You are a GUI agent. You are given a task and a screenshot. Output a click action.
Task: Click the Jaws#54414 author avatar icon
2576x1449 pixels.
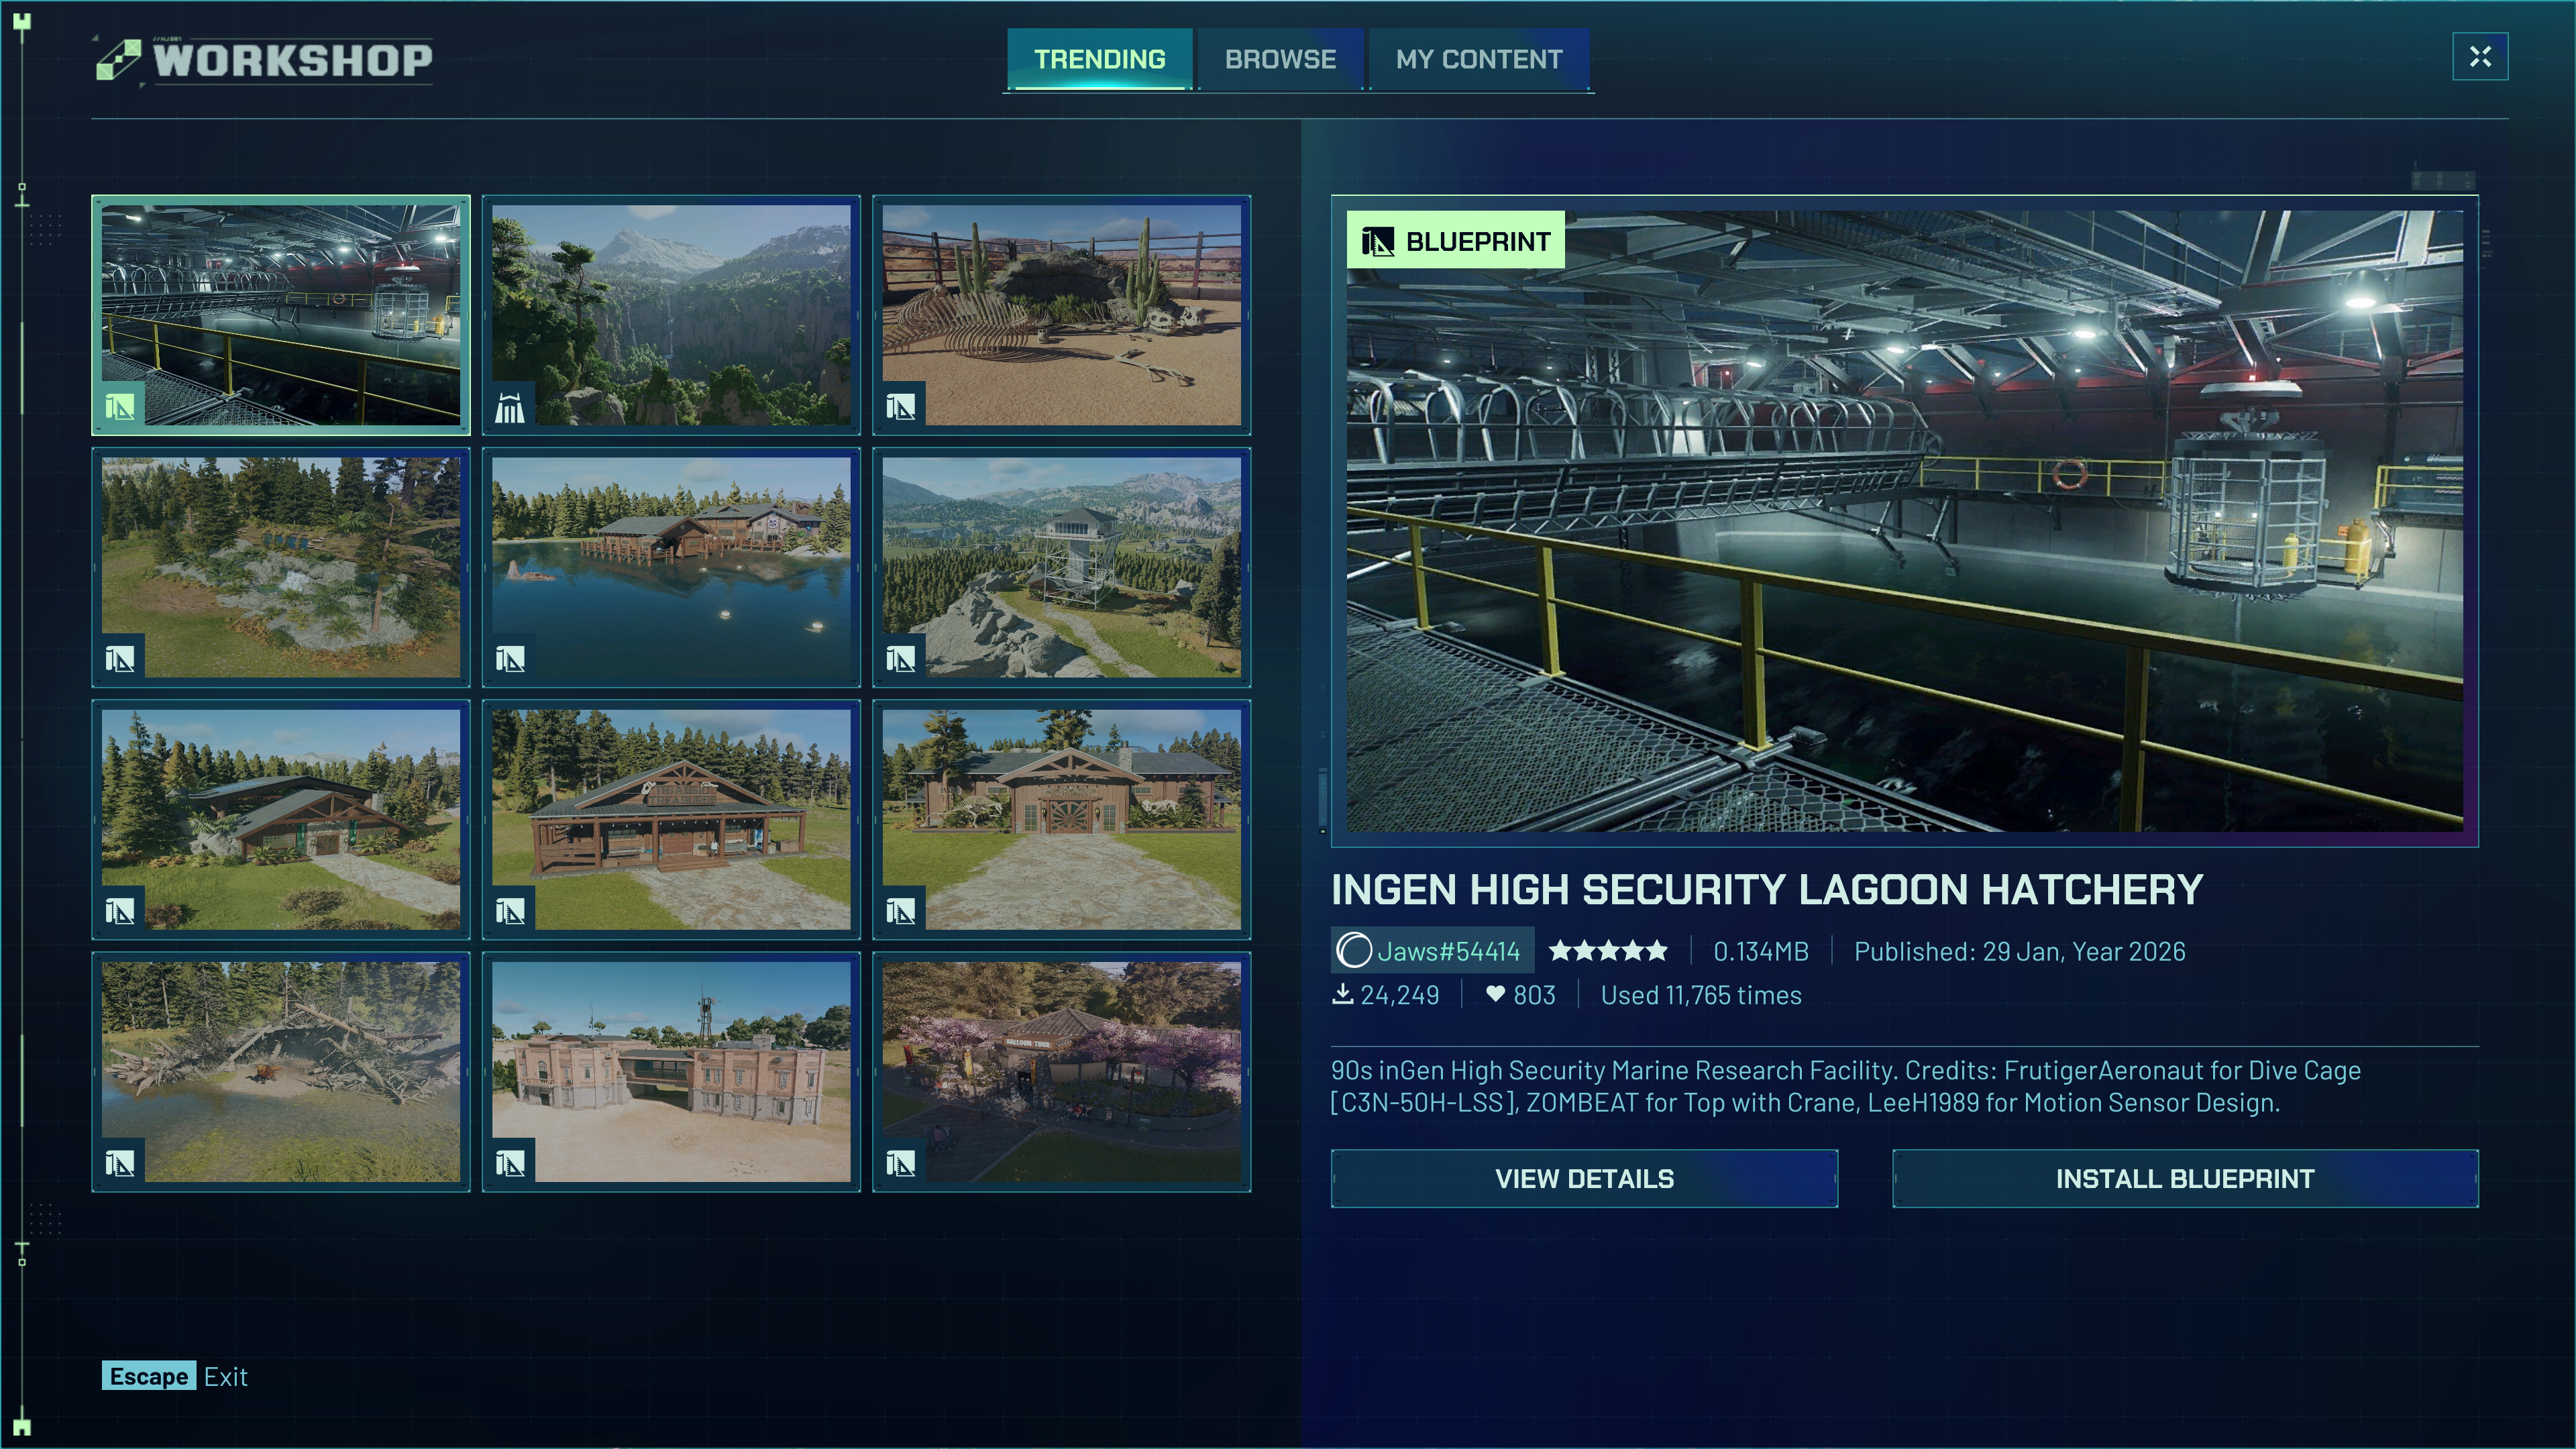pos(1354,950)
